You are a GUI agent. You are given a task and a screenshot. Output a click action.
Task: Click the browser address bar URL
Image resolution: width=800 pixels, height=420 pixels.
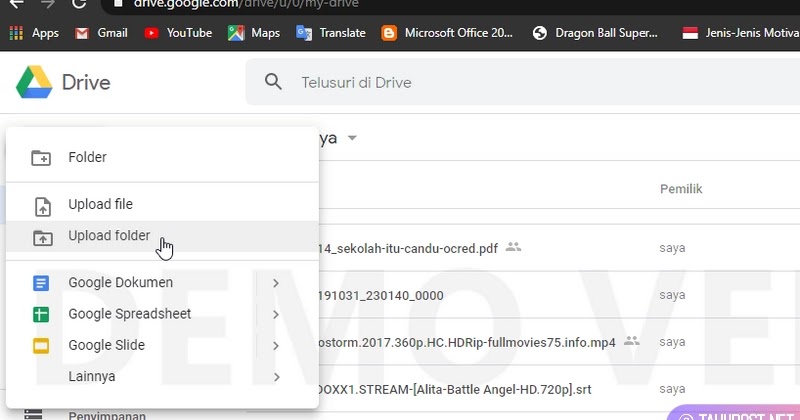tap(246, 4)
